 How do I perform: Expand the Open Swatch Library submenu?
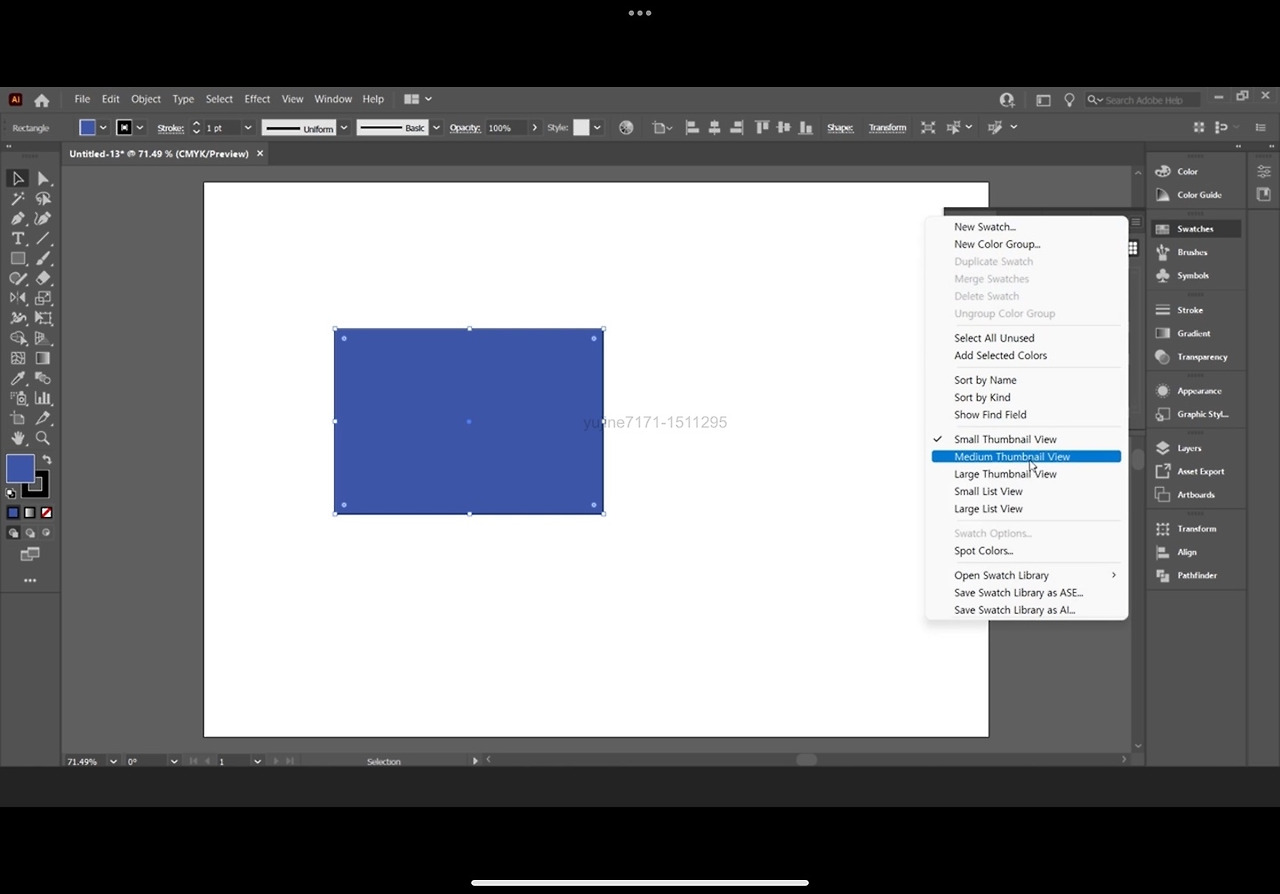pyautogui.click(x=1027, y=575)
